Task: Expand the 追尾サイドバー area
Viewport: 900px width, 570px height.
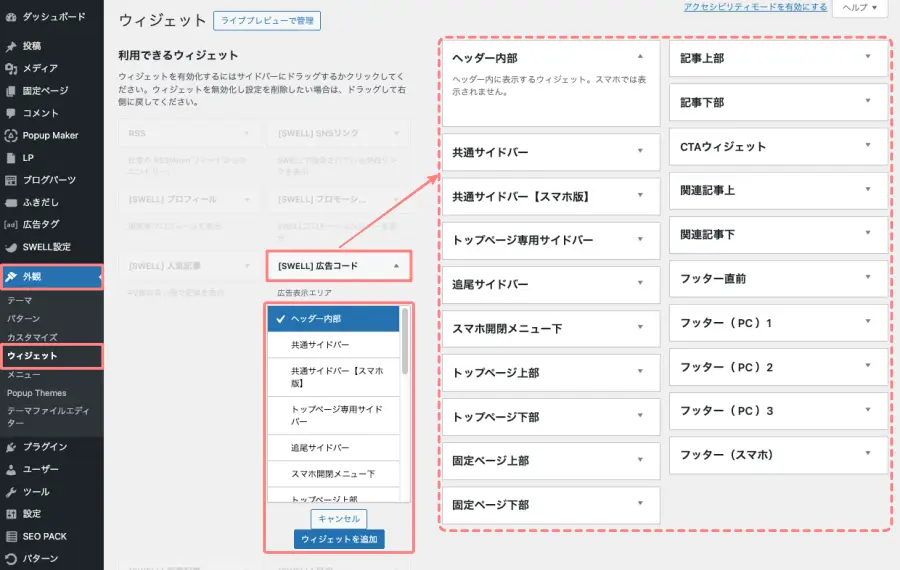Action: pyautogui.click(x=640, y=283)
